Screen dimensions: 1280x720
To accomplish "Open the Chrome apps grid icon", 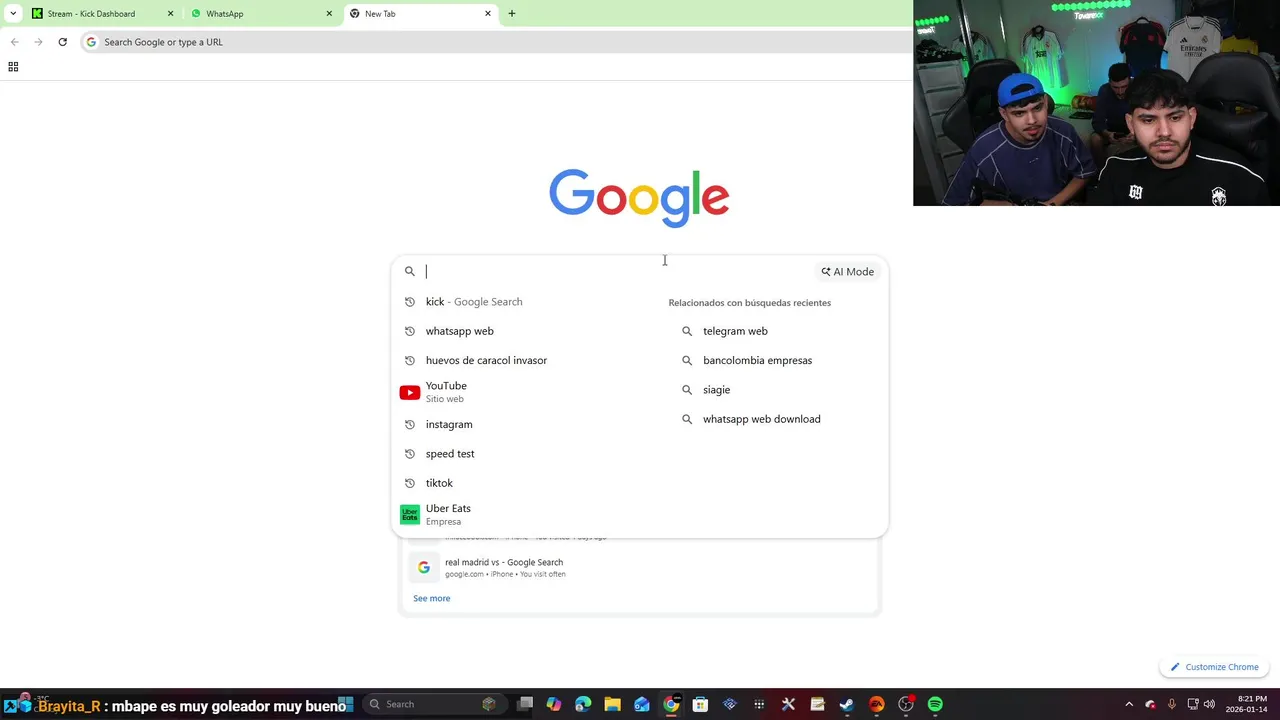I will (13, 67).
